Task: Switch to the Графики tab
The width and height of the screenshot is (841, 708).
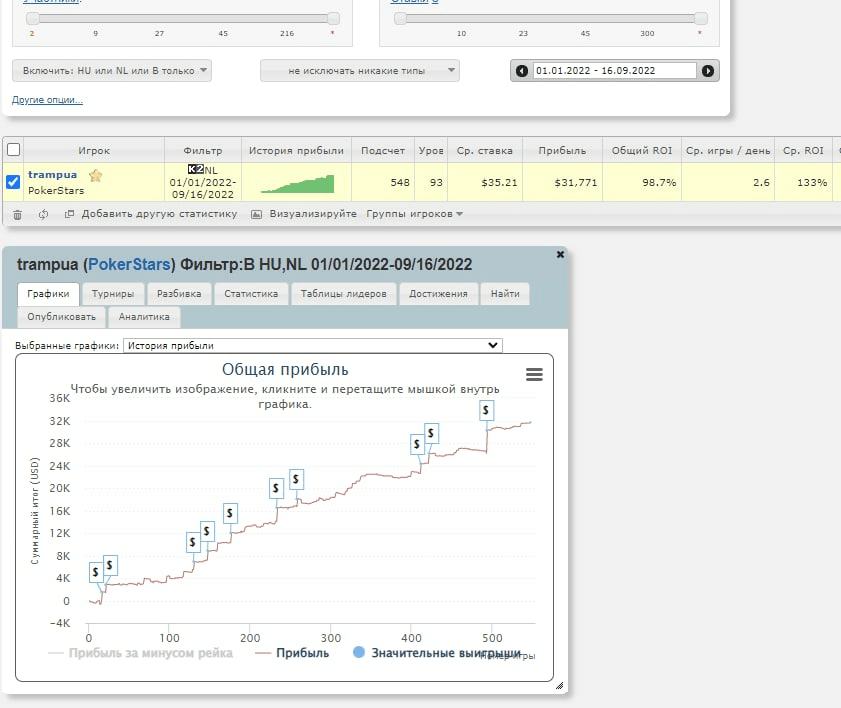Action: (48, 294)
